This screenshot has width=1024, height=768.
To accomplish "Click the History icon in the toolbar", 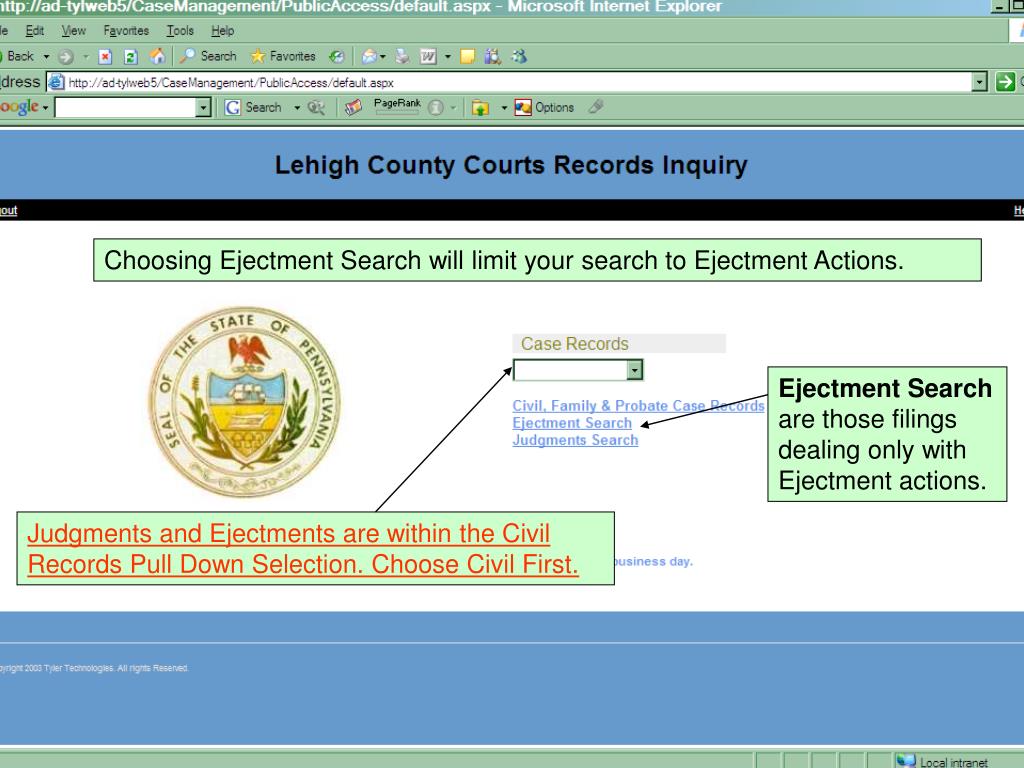I will tap(336, 57).
